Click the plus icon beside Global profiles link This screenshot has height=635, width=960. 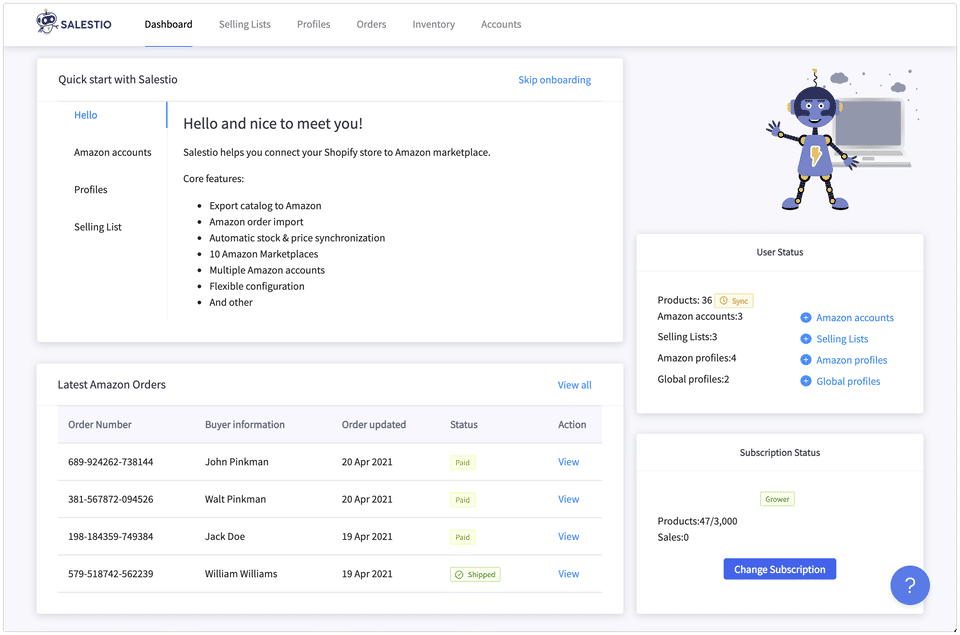[x=806, y=381]
